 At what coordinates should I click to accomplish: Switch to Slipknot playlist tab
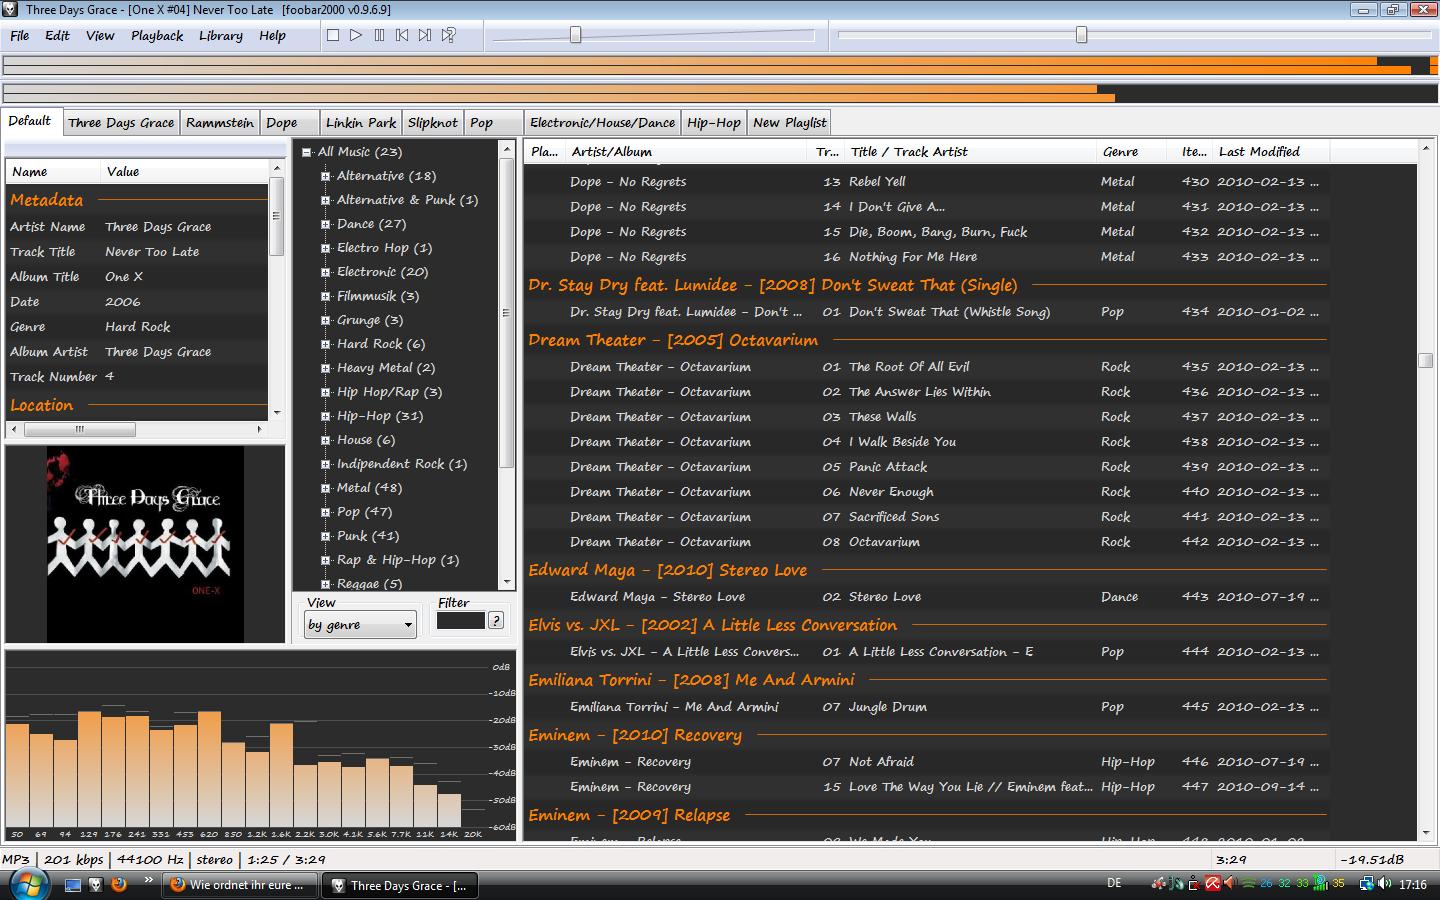coord(433,123)
